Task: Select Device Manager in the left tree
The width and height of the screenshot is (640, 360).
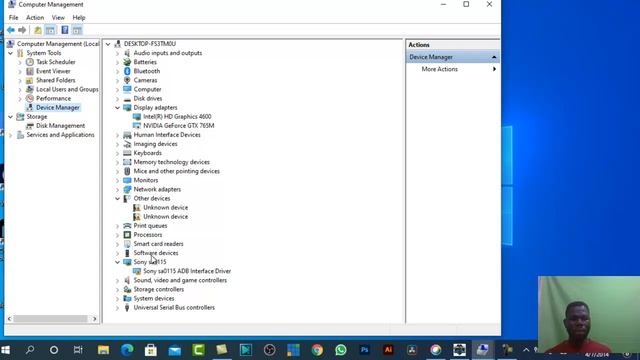Action: click(58, 107)
